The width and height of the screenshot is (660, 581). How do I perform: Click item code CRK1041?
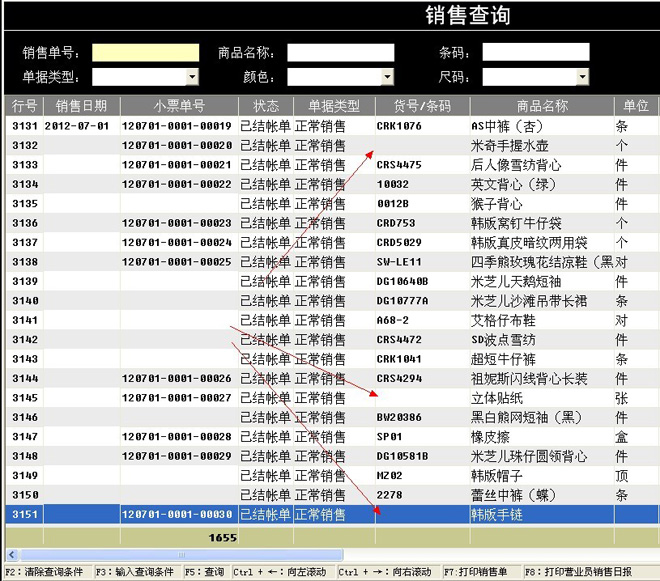point(399,359)
